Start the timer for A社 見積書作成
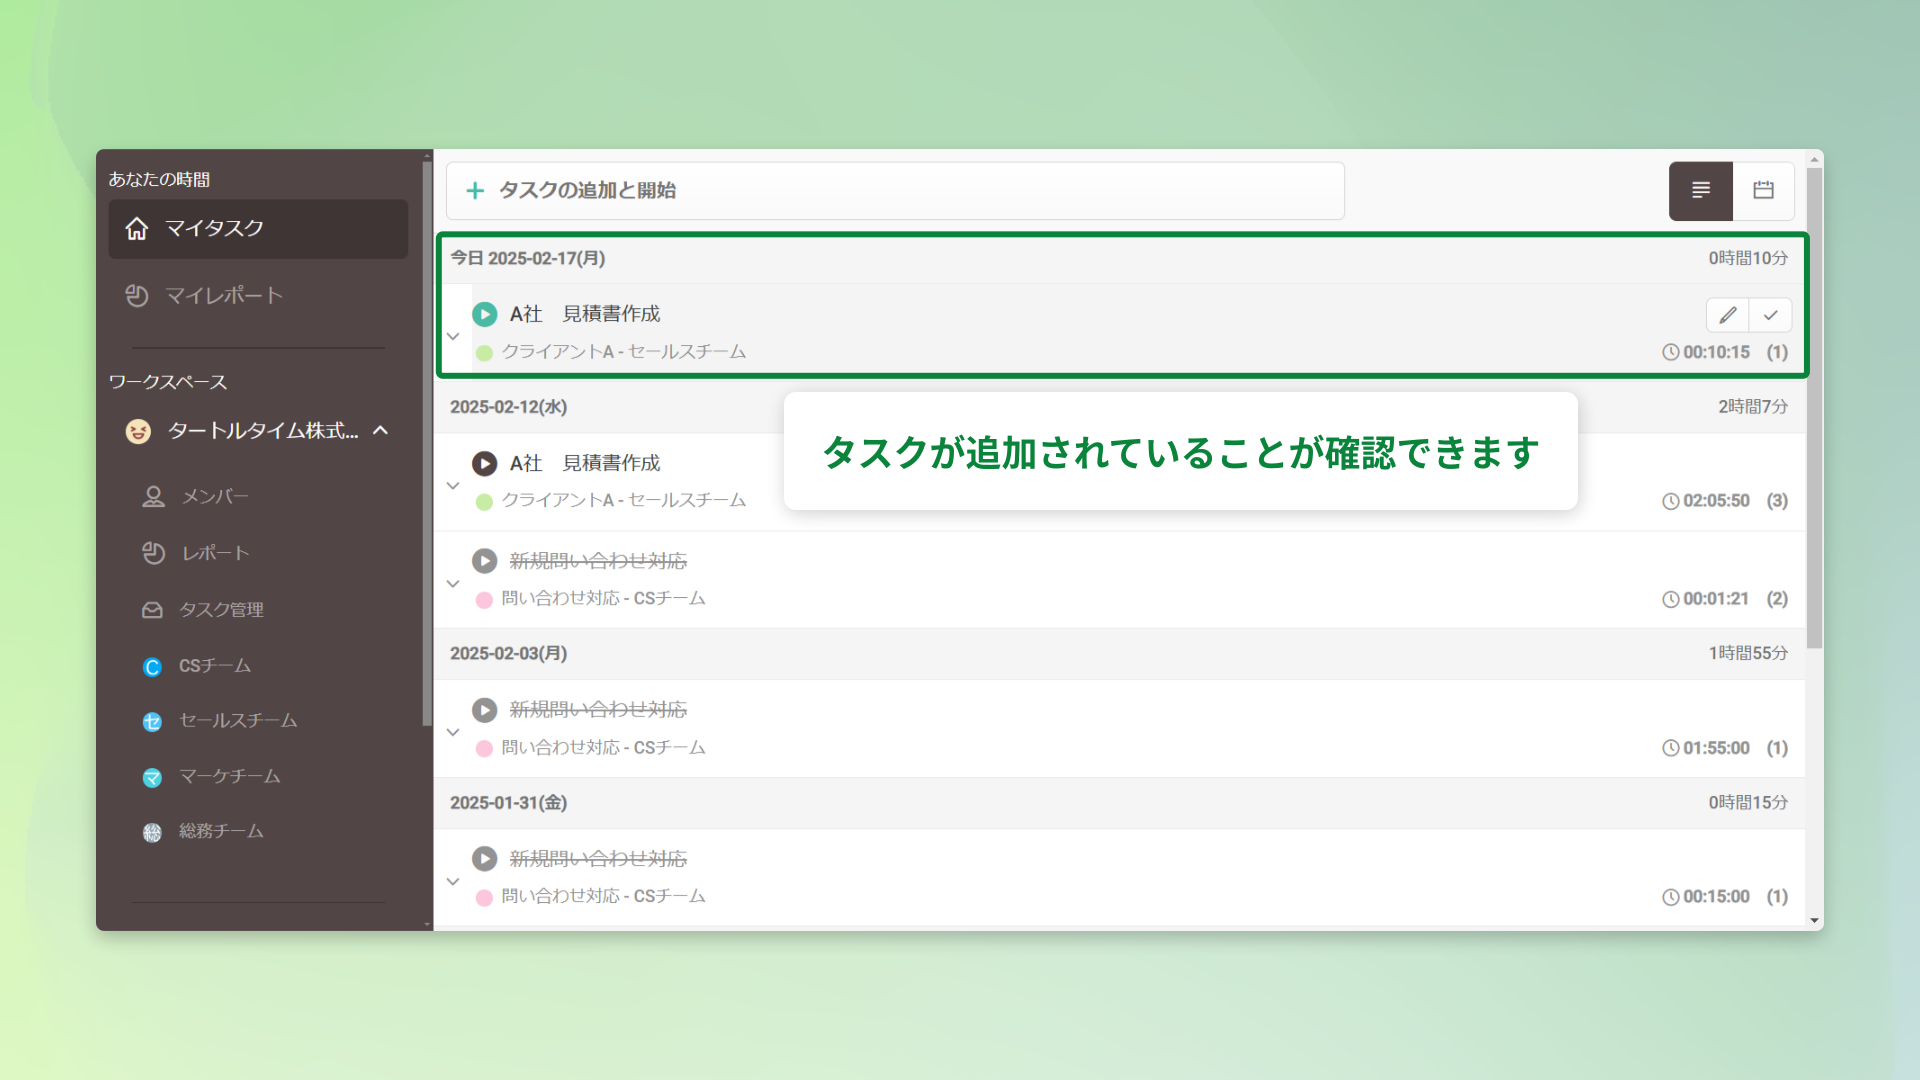Image resolution: width=1920 pixels, height=1080 pixels. [485, 314]
